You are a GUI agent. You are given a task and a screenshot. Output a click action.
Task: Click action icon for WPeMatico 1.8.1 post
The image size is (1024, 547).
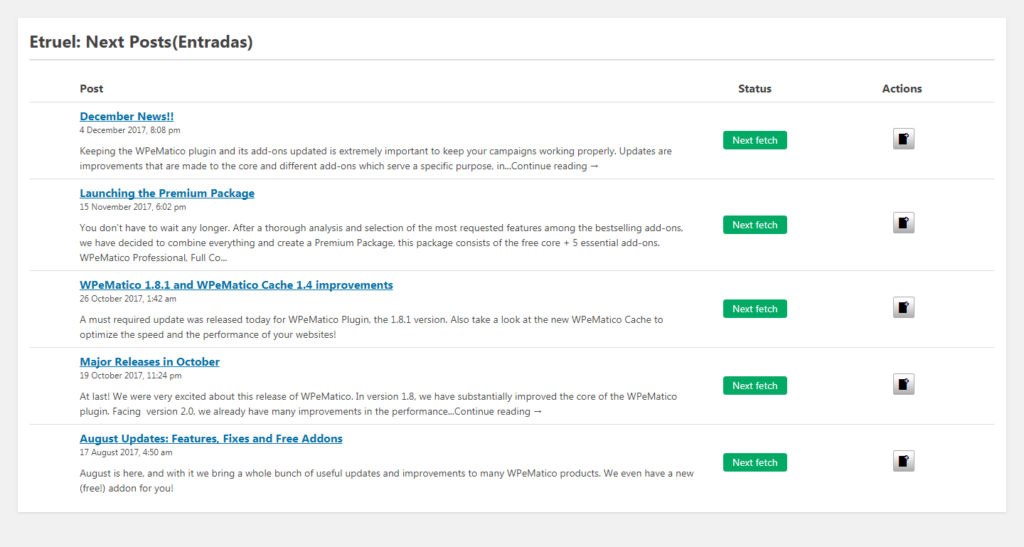click(903, 307)
